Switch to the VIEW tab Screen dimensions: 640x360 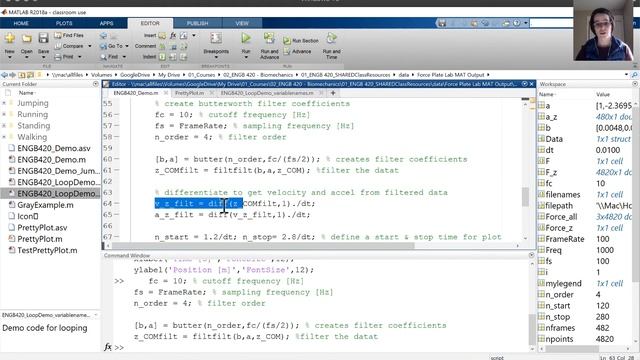(242, 23)
